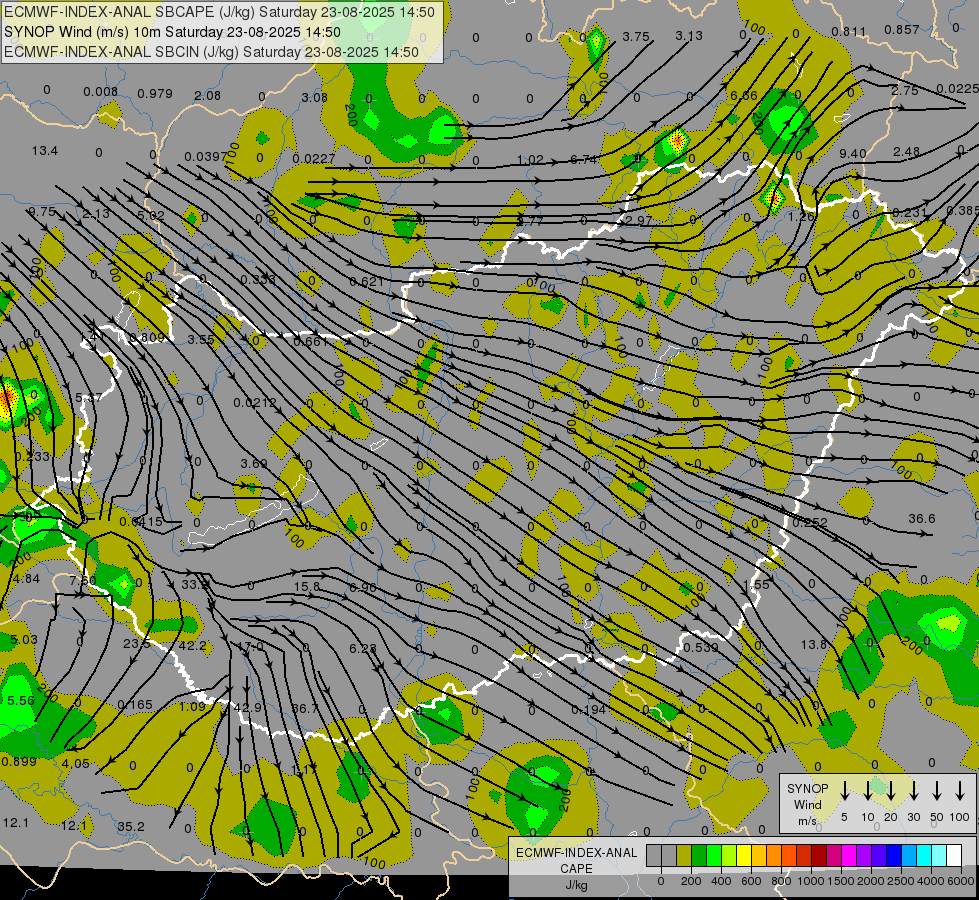The width and height of the screenshot is (979, 900).
Task: Click the 2.75 value on the map
Action: pos(904,90)
